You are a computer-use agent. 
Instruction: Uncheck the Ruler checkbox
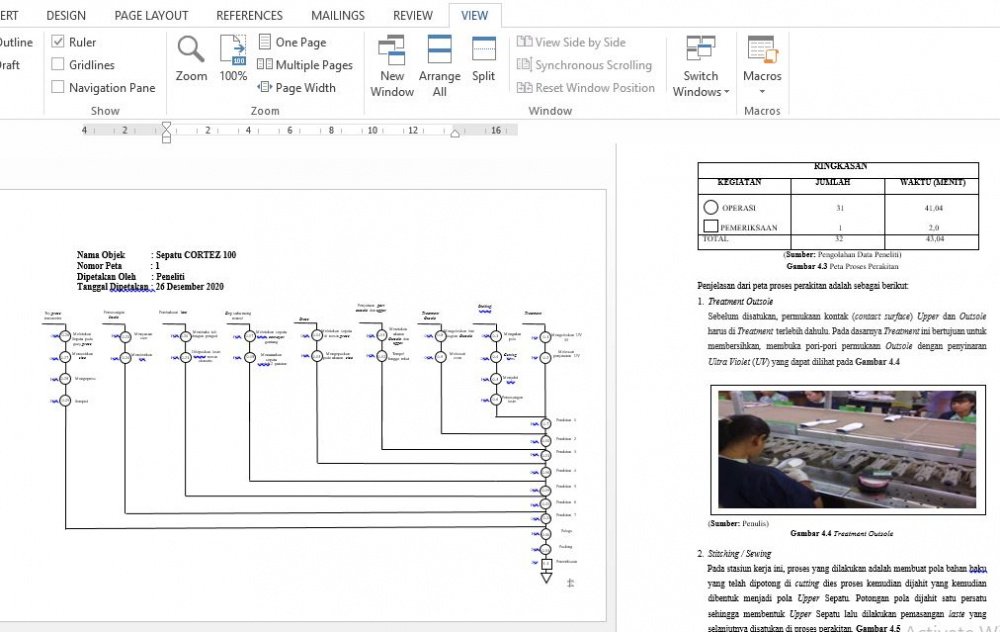[58, 42]
